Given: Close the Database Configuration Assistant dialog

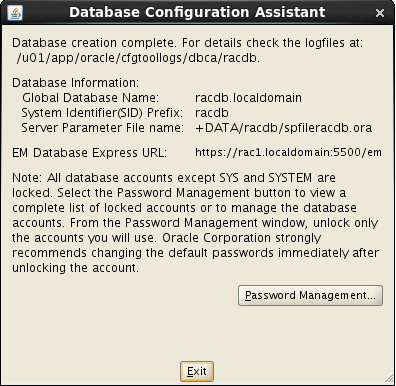Looking at the screenshot, I should click(379, 13).
